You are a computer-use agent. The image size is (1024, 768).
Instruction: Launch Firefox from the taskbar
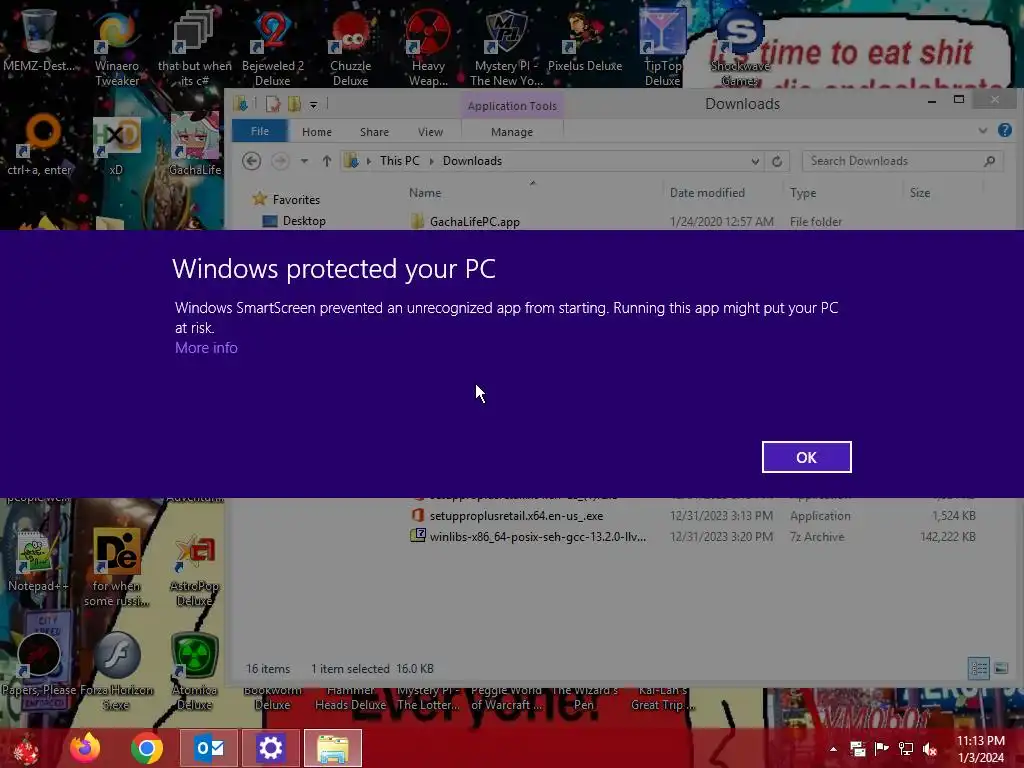[x=85, y=748]
